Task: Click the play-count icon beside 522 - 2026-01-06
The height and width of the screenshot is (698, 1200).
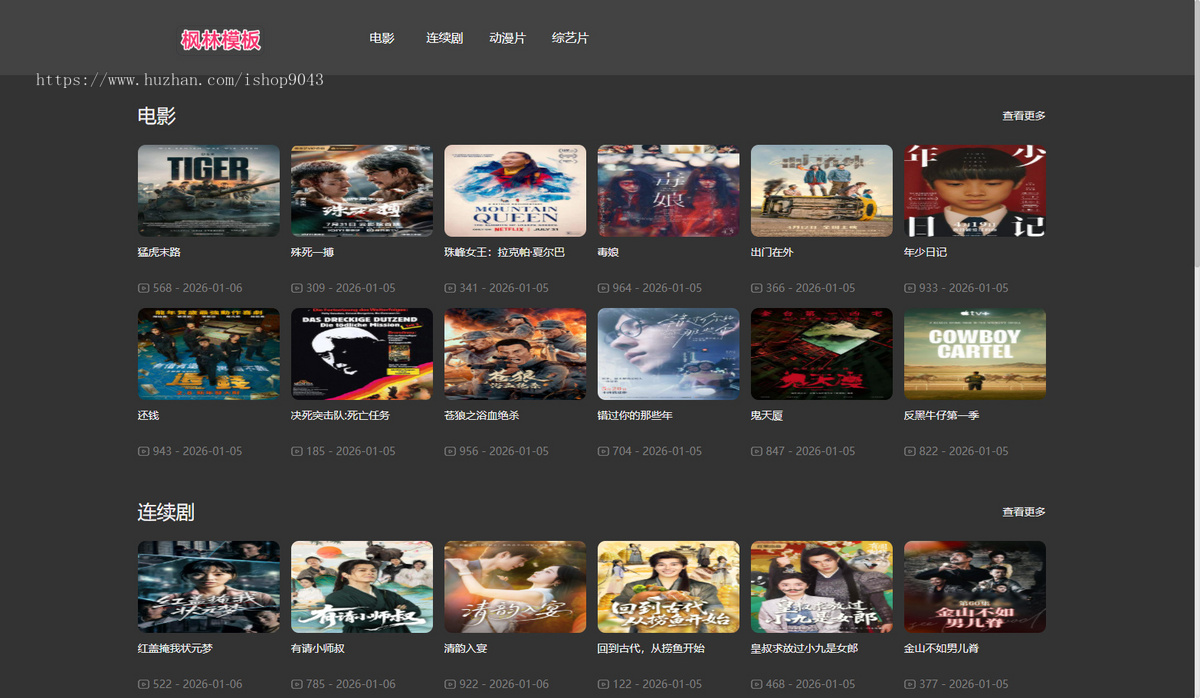Action: (x=143, y=684)
